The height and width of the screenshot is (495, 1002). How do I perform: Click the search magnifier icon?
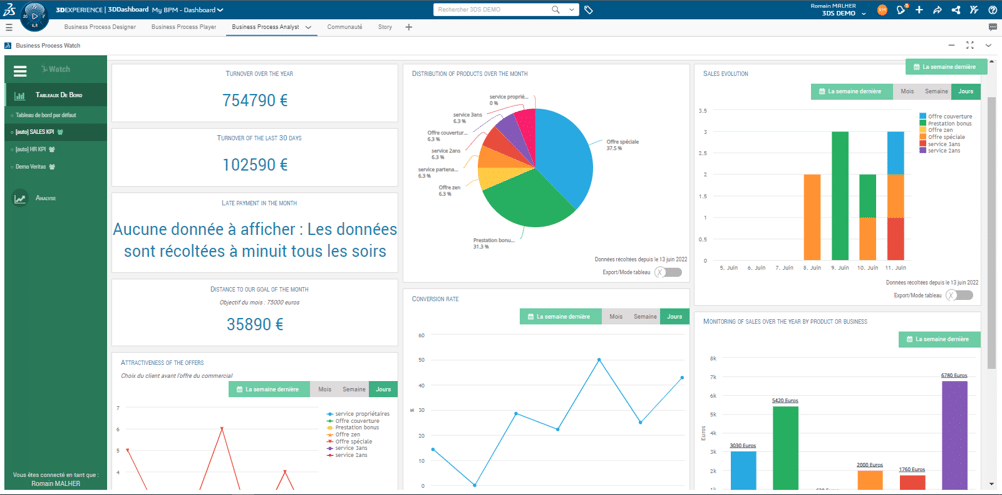555,10
